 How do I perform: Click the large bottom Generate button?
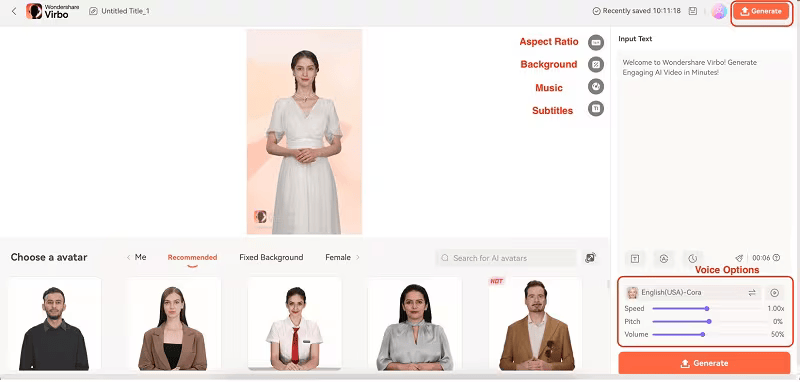[704, 363]
